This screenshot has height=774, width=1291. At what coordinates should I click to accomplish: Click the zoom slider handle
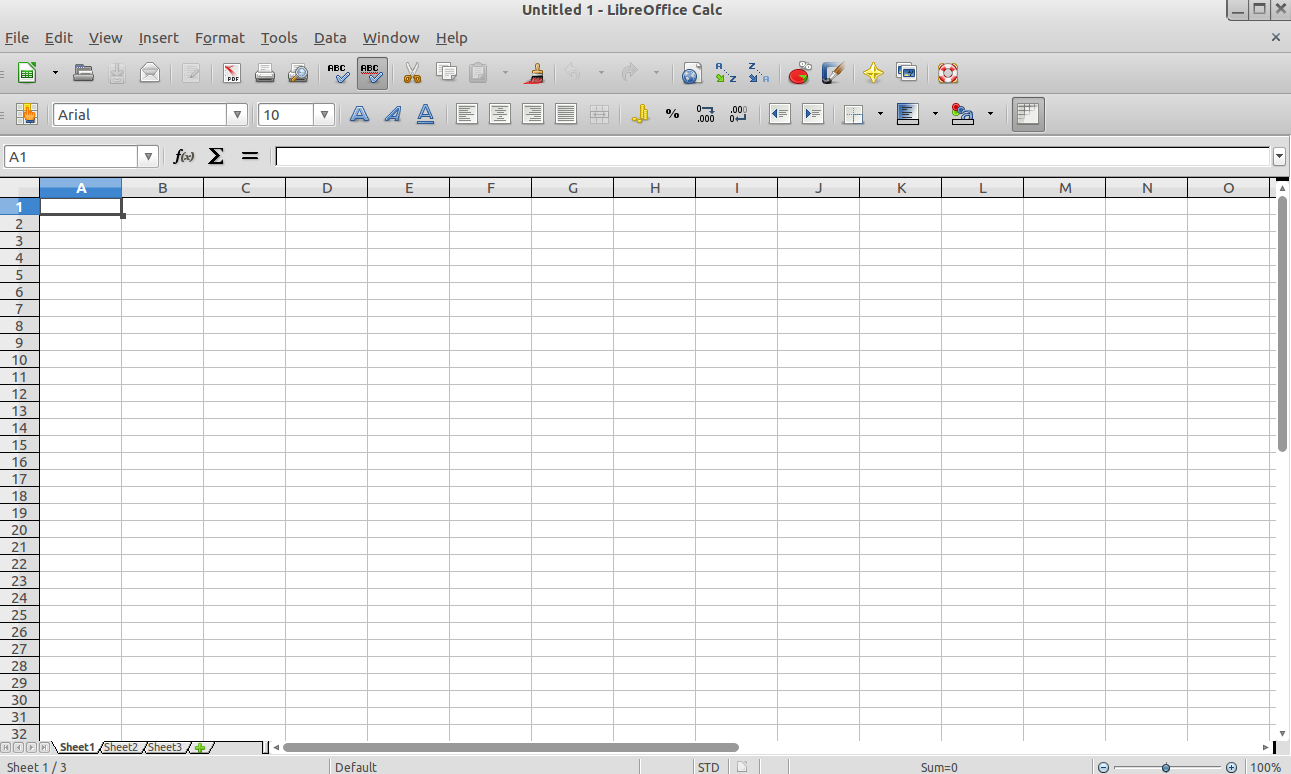click(x=1166, y=767)
